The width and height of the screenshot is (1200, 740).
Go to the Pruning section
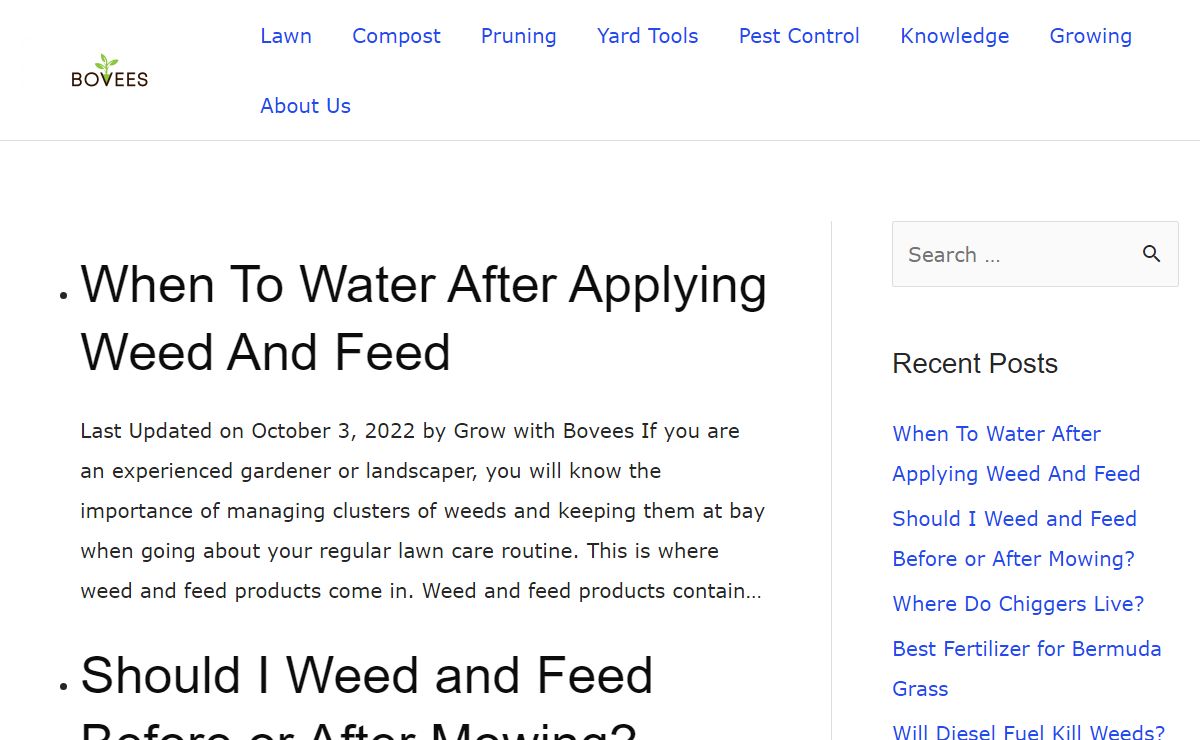(519, 36)
